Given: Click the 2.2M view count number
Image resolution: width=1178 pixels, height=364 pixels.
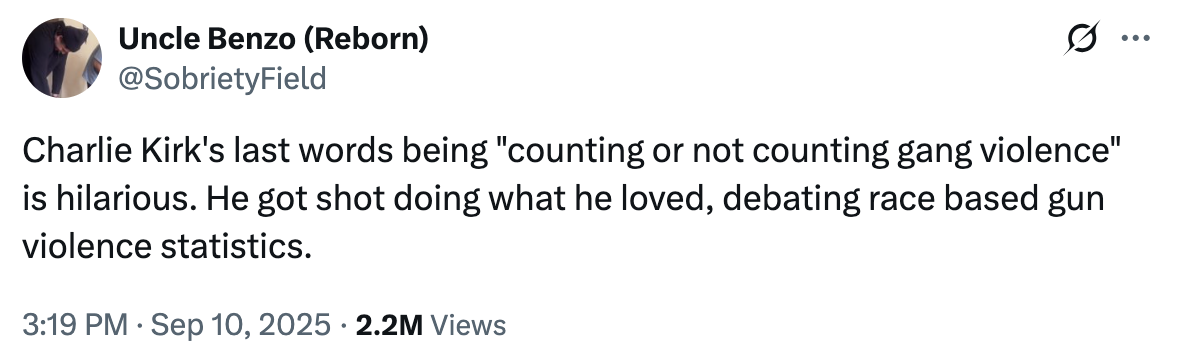Looking at the screenshot, I should [x=389, y=325].
